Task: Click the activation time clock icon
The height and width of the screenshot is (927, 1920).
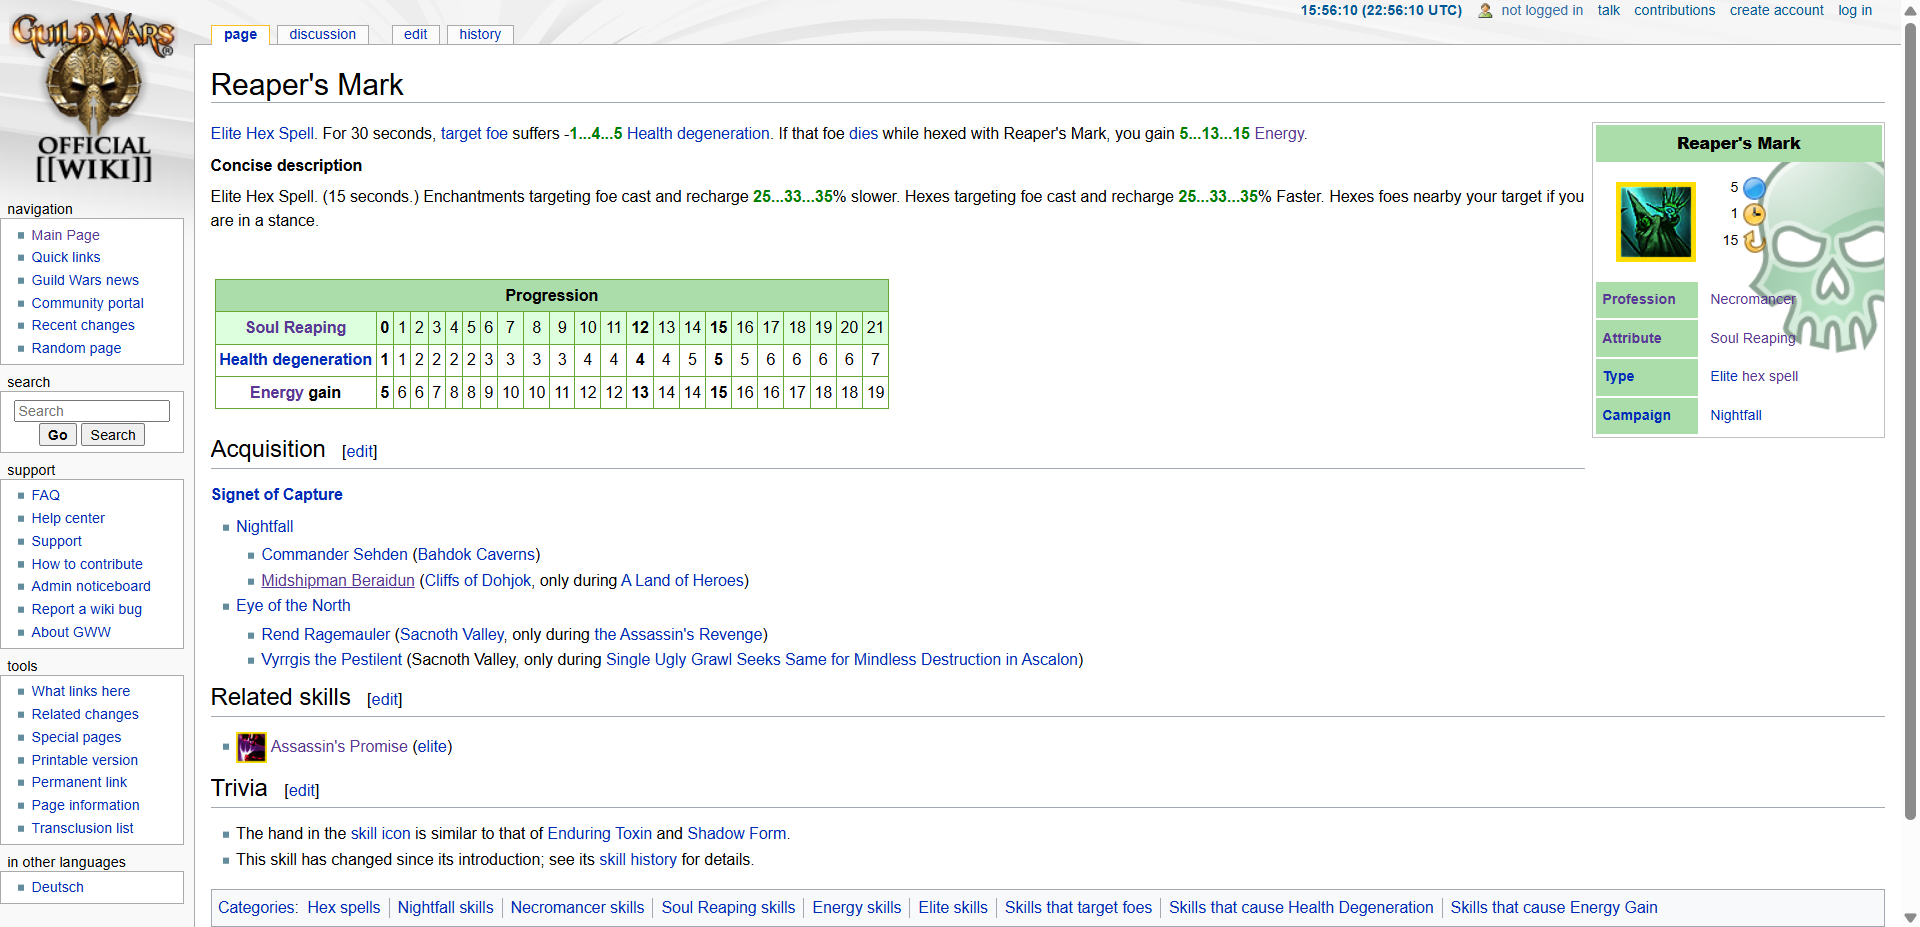Action: pos(1754,214)
